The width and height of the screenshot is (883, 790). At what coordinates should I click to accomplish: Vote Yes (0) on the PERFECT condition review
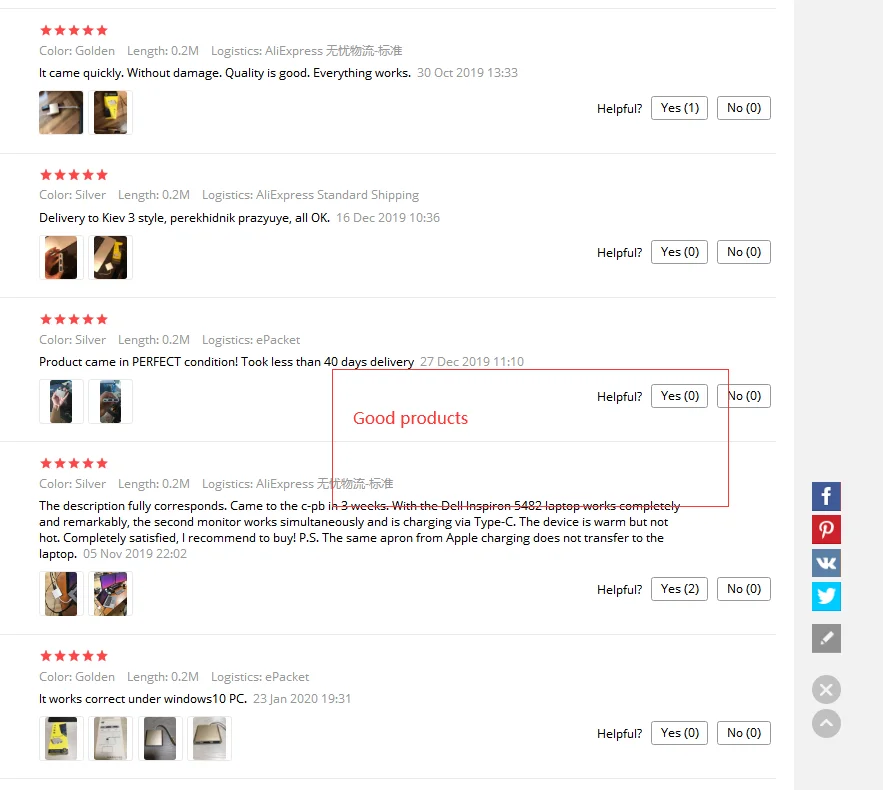679,396
